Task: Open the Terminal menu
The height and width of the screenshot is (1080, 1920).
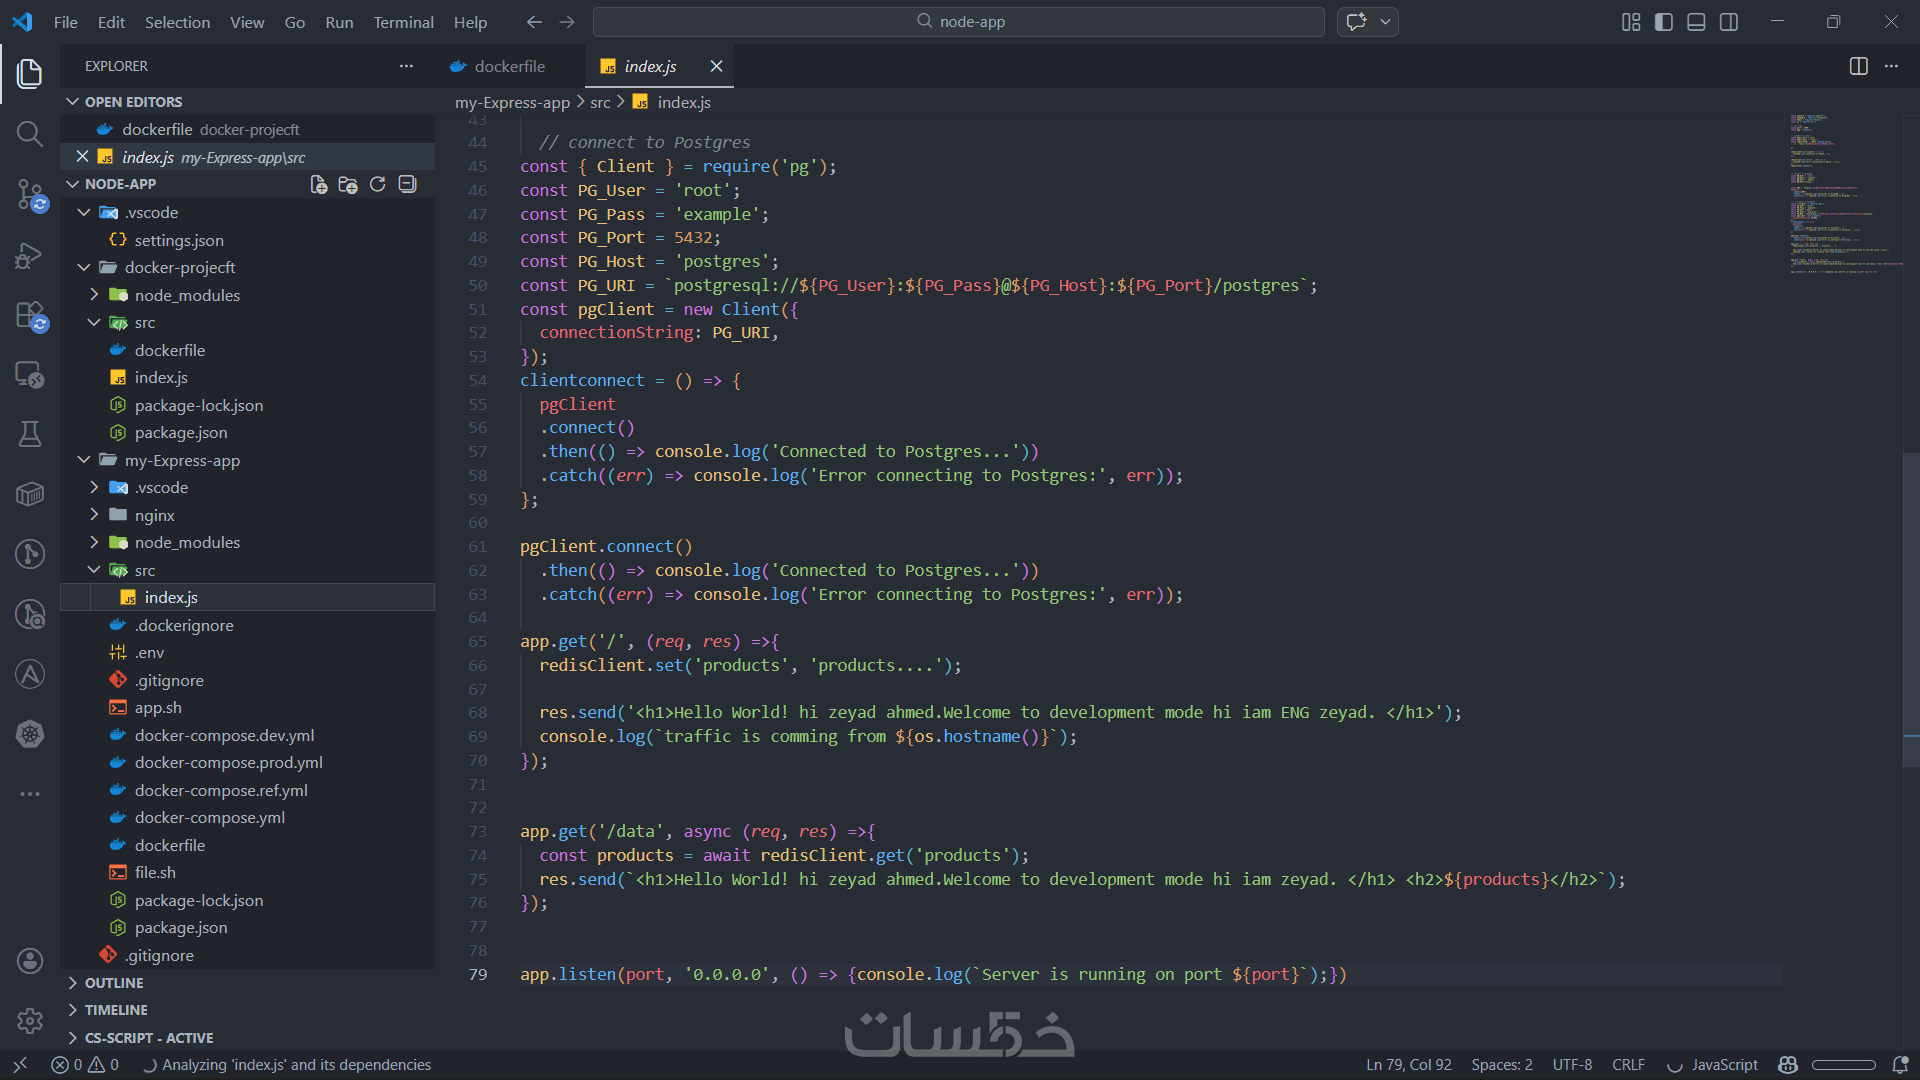Action: coord(403,22)
